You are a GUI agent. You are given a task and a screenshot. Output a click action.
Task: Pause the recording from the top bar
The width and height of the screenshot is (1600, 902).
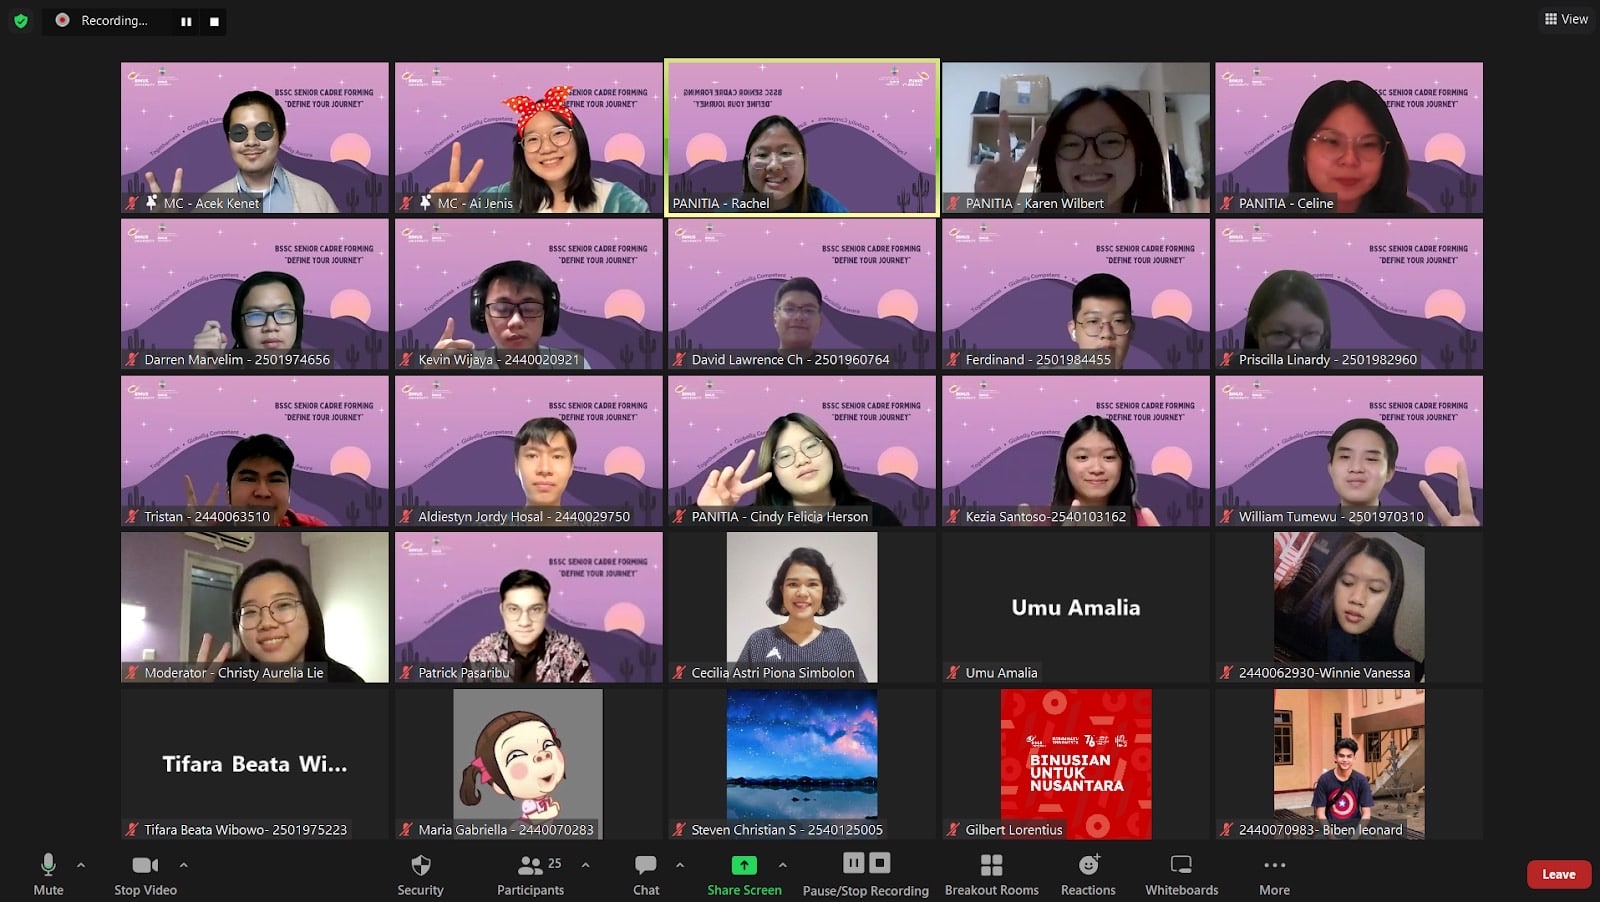[186, 21]
